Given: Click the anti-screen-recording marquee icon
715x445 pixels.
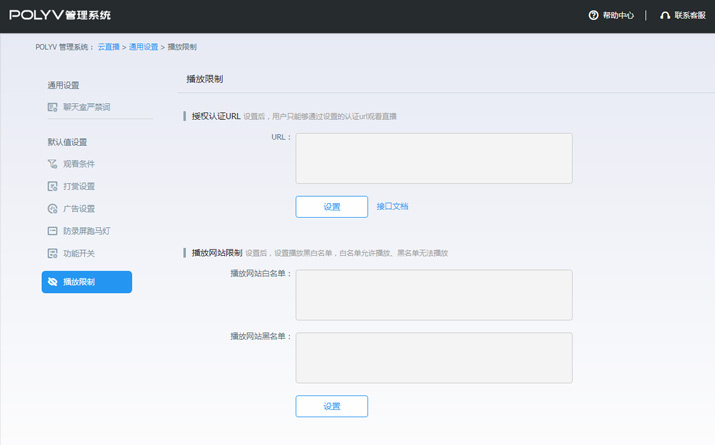Looking at the screenshot, I should [53, 231].
